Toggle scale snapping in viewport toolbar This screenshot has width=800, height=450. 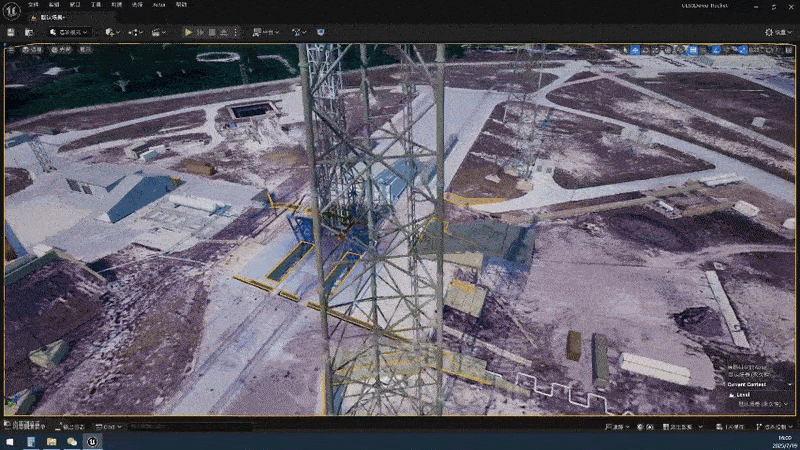[752, 48]
